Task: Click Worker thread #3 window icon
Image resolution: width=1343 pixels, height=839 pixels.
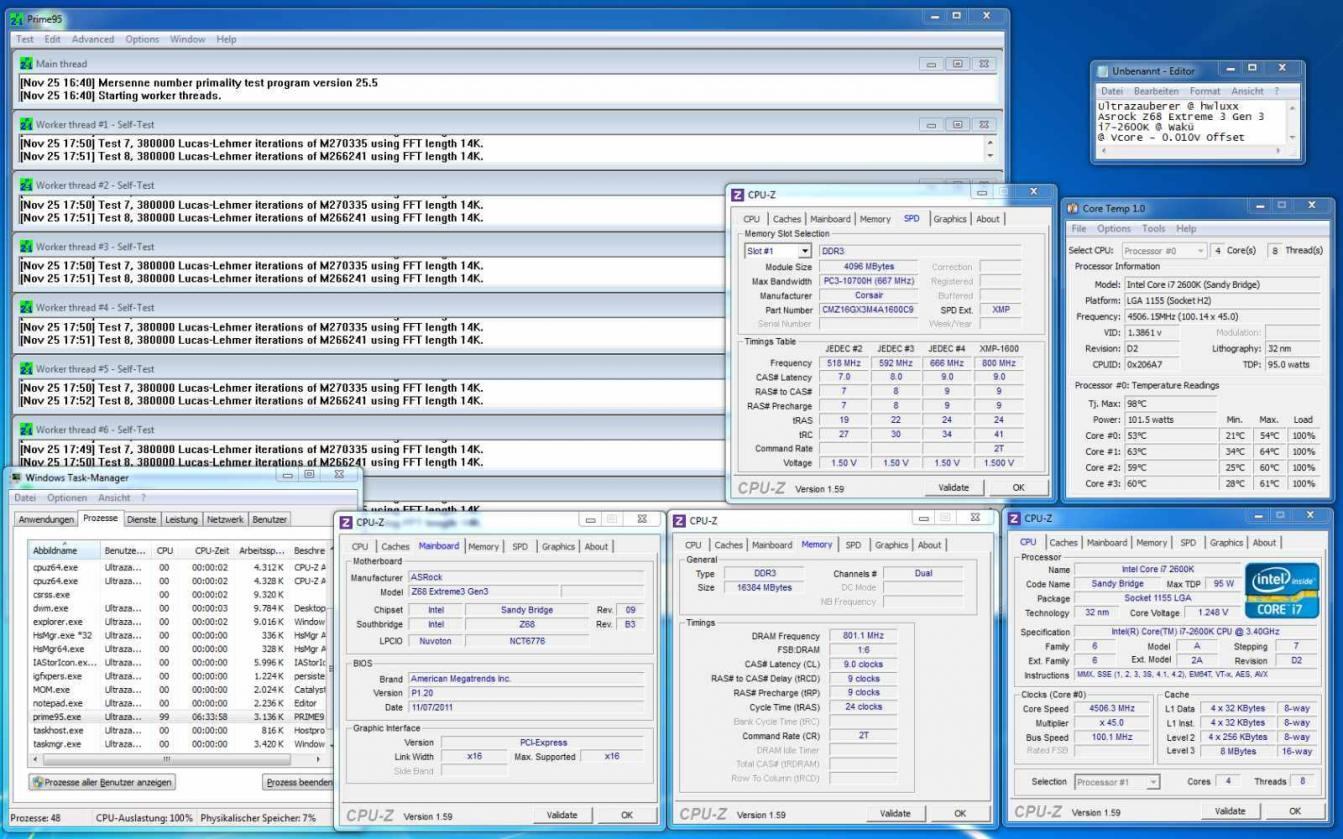Action: click(x=28, y=246)
